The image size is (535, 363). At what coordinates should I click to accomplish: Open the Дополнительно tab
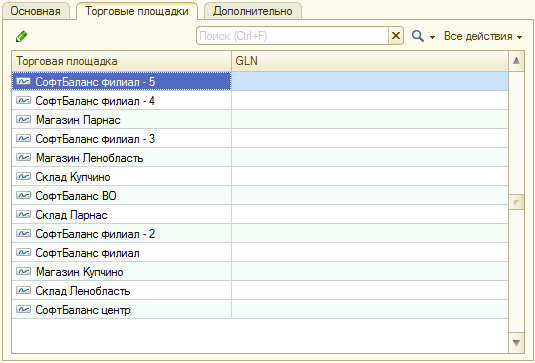click(252, 11)
